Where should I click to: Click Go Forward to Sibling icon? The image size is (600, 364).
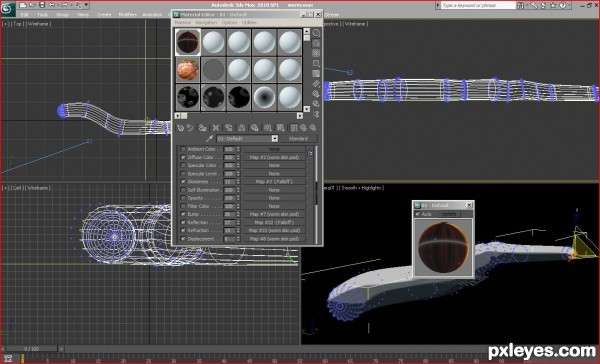313,128
